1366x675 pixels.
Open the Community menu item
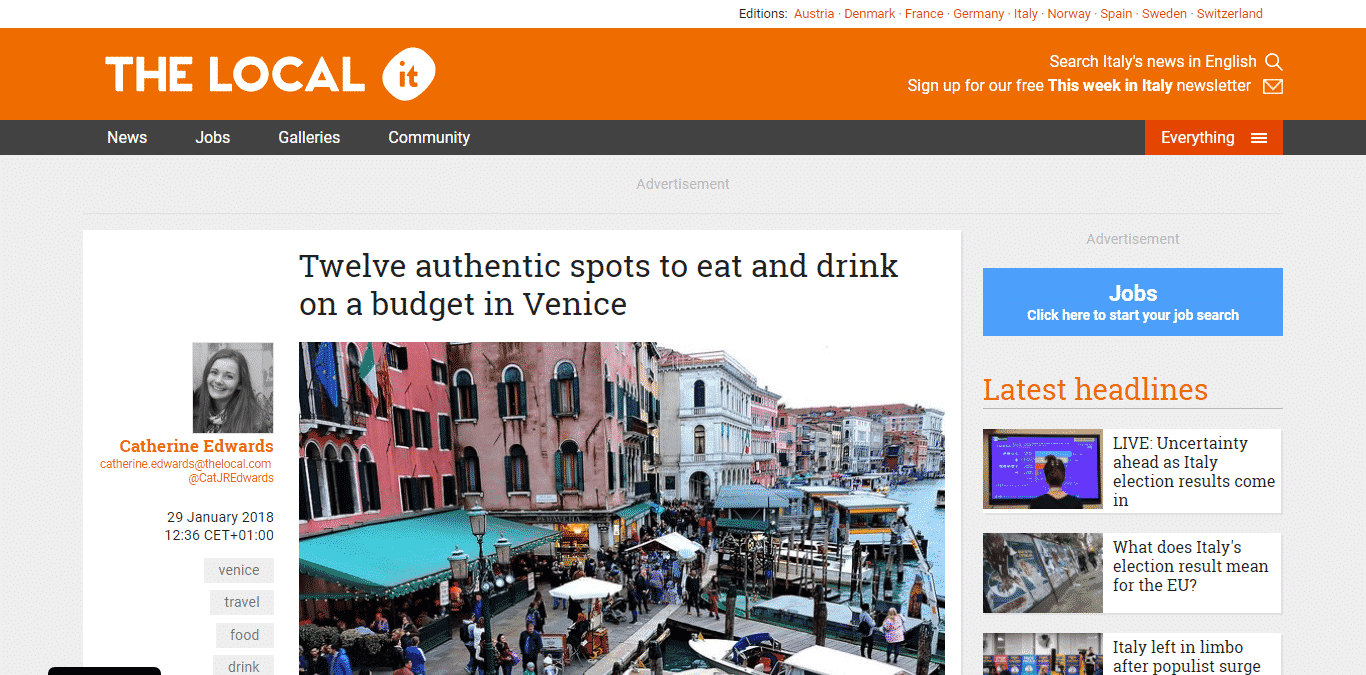pyautogui.click(x=429, y=138)
